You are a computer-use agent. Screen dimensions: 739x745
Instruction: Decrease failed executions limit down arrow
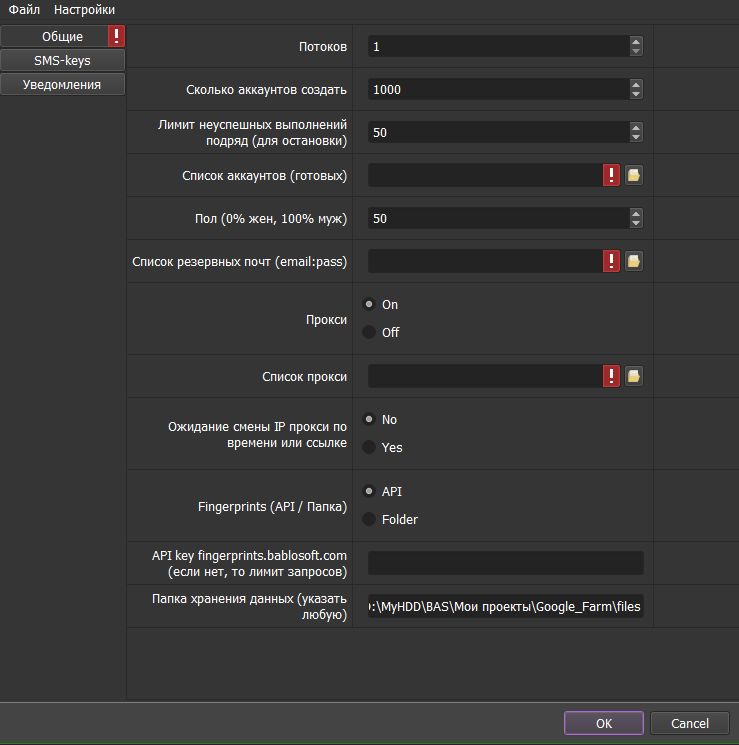(x=636, y=137)
